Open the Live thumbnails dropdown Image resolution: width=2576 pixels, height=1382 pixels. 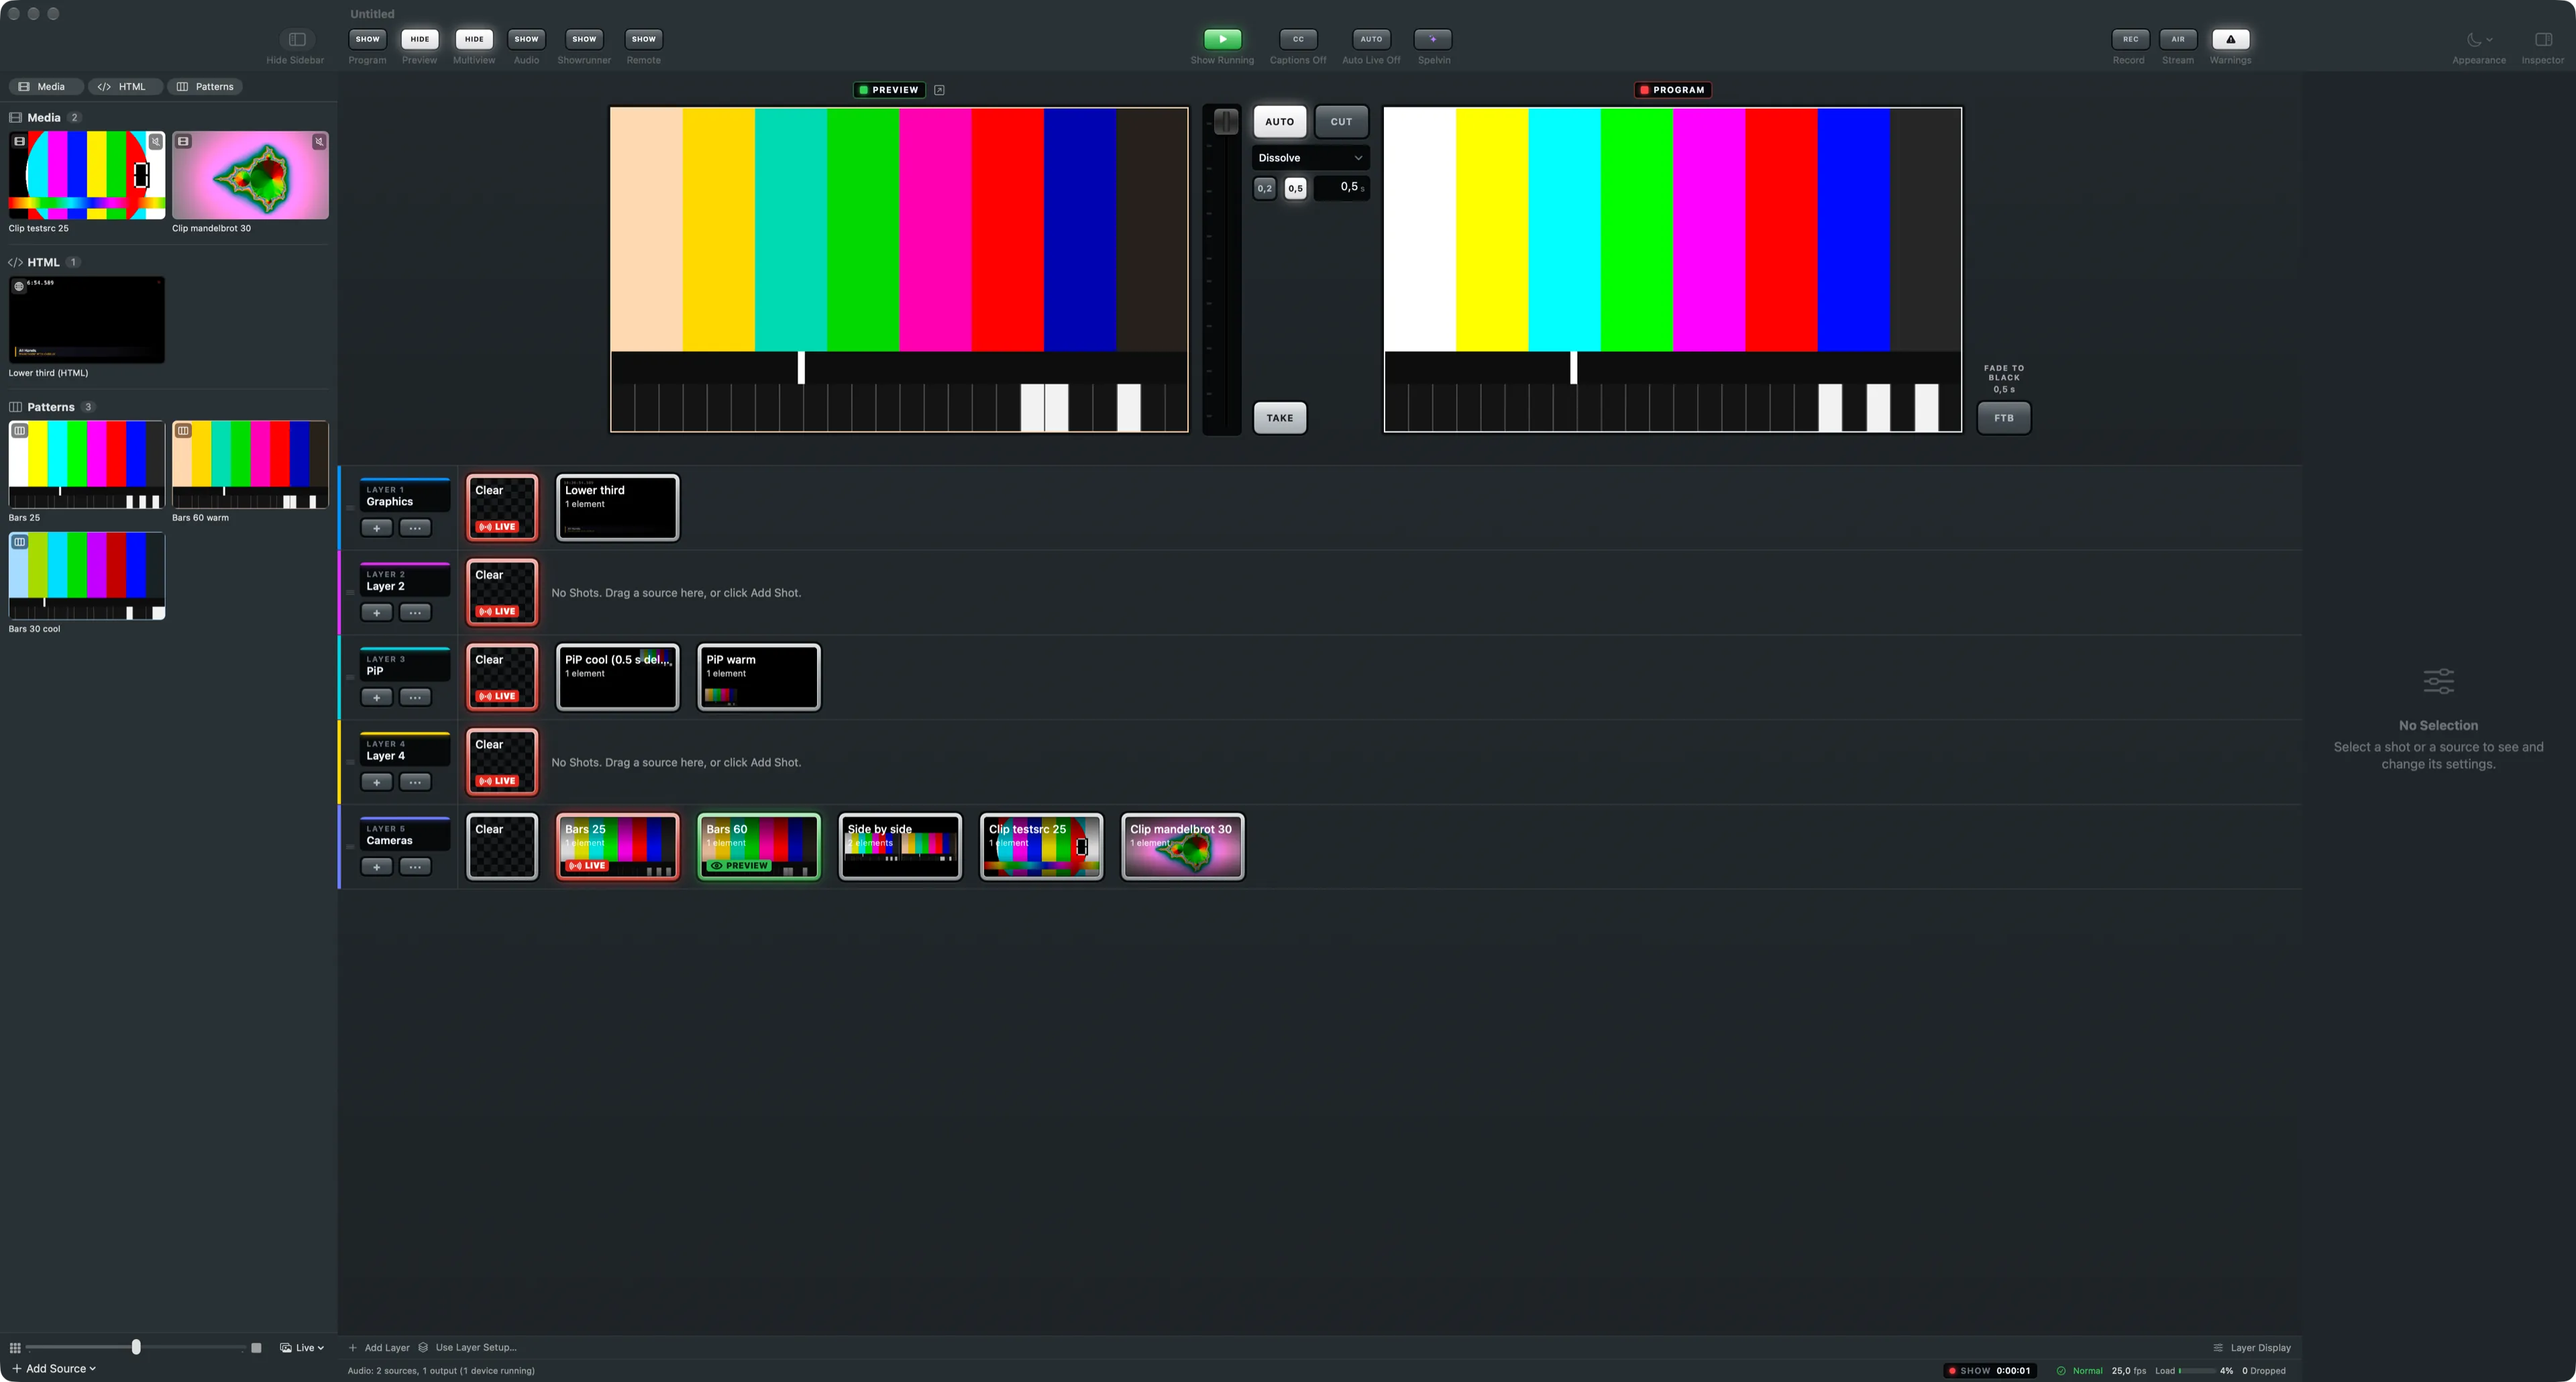(302, 1348)
